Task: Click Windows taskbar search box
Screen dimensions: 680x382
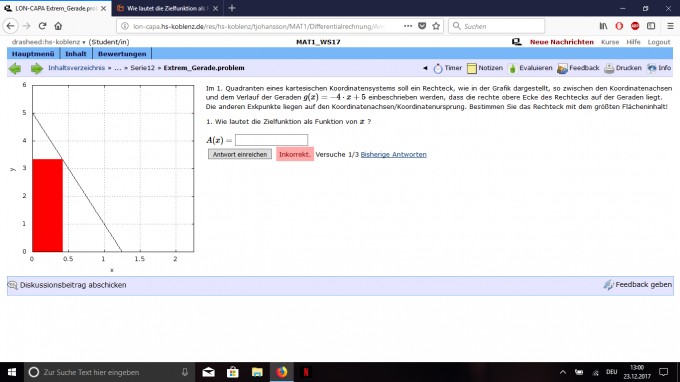Action: pyautogui.click(x=108, y=372)
